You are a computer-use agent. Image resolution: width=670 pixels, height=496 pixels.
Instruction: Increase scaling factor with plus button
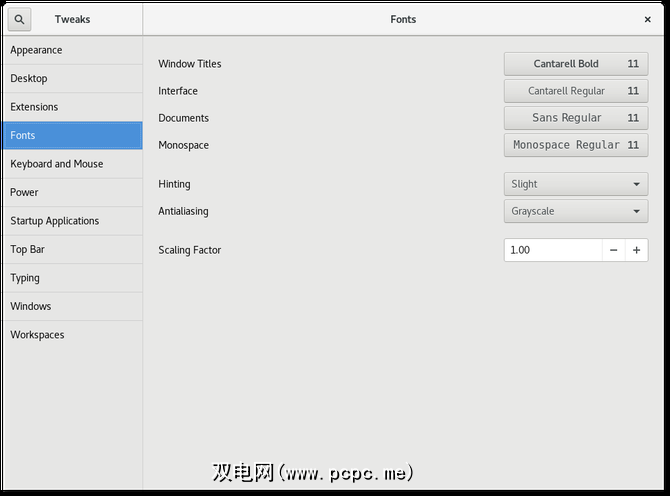pyautogui.click(x=636, y=250)
